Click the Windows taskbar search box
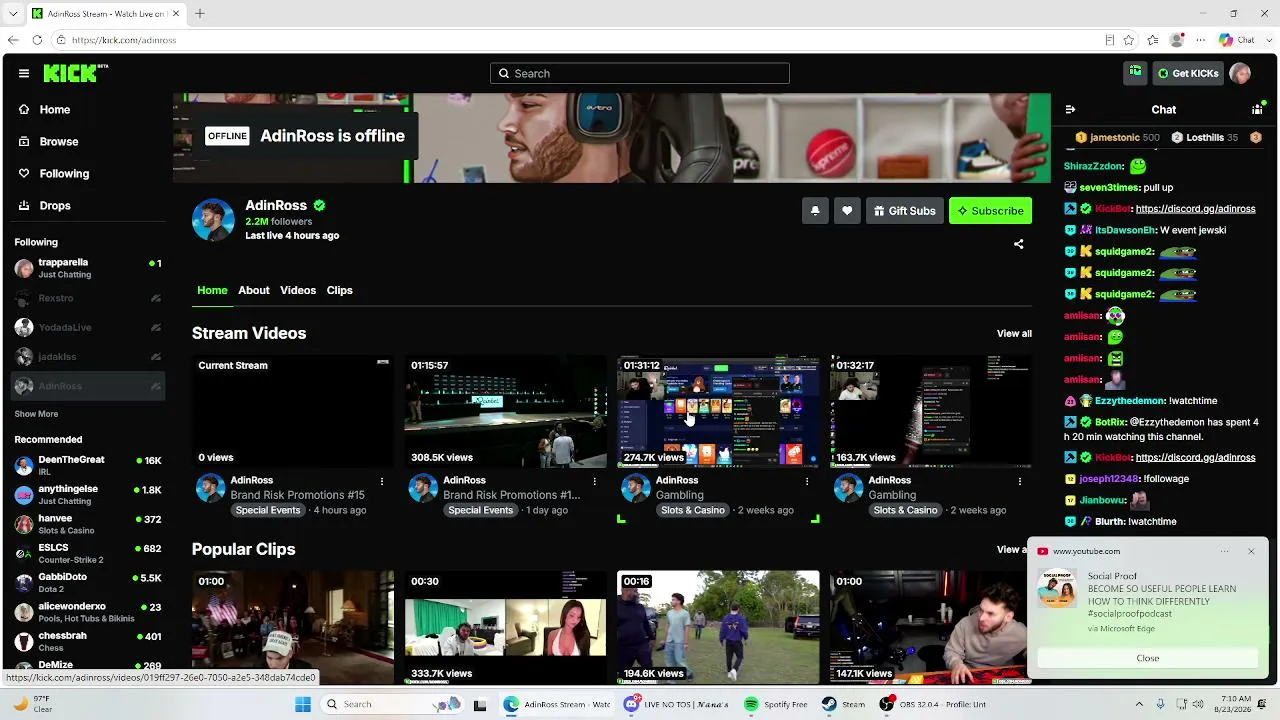Screen dimensions: 1280x720 click(393, 704)
